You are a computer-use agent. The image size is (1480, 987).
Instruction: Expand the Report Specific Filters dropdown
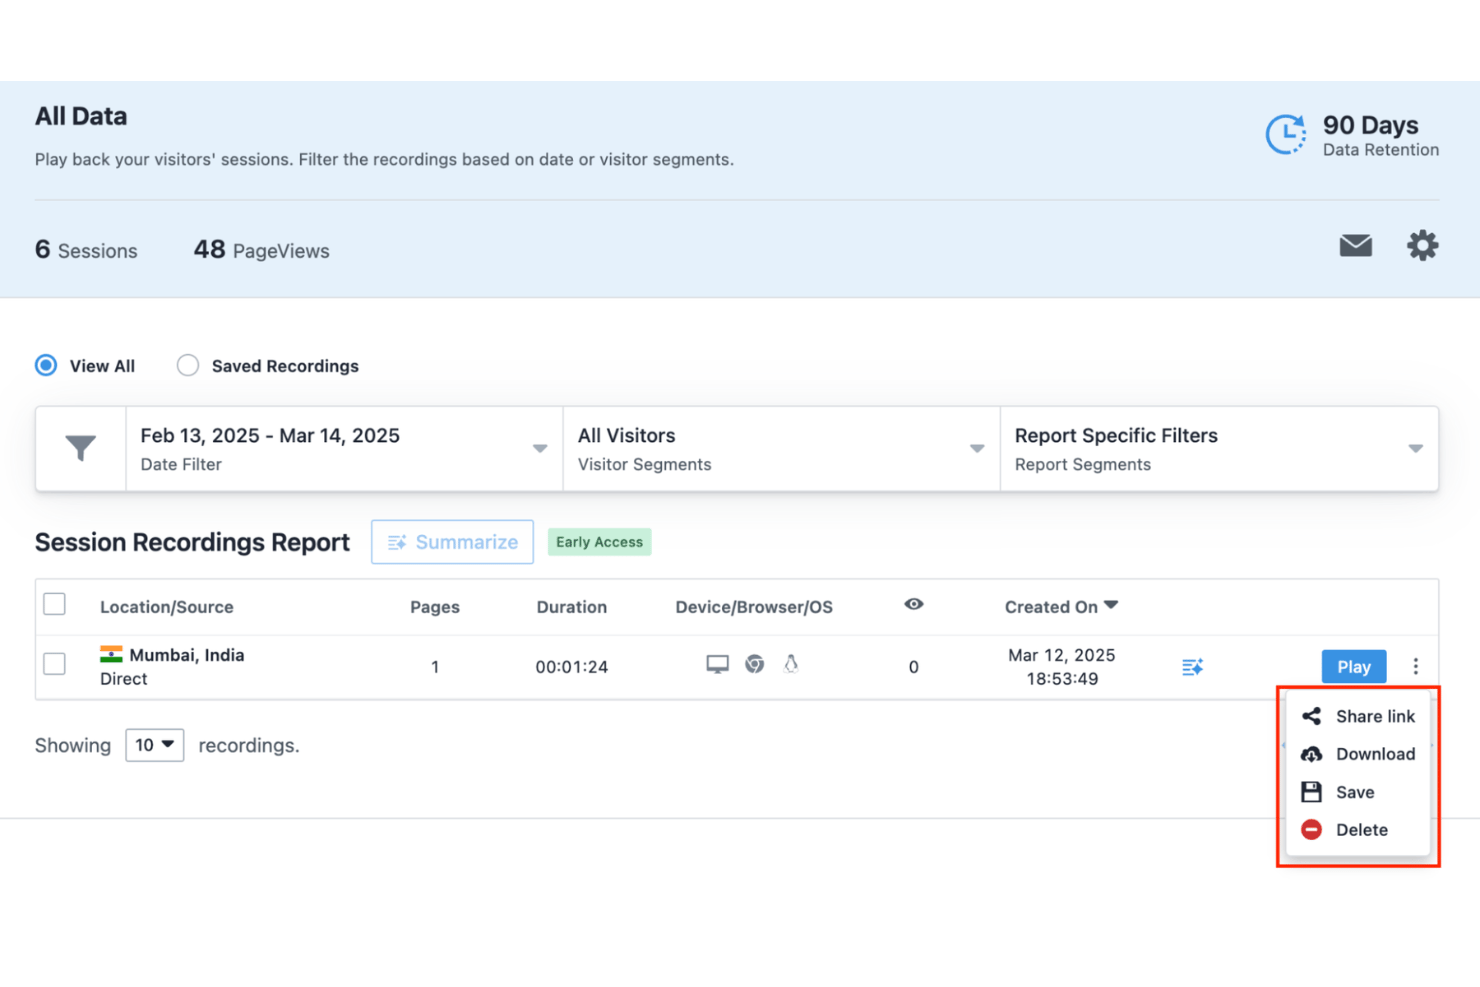coord(1219,449)
